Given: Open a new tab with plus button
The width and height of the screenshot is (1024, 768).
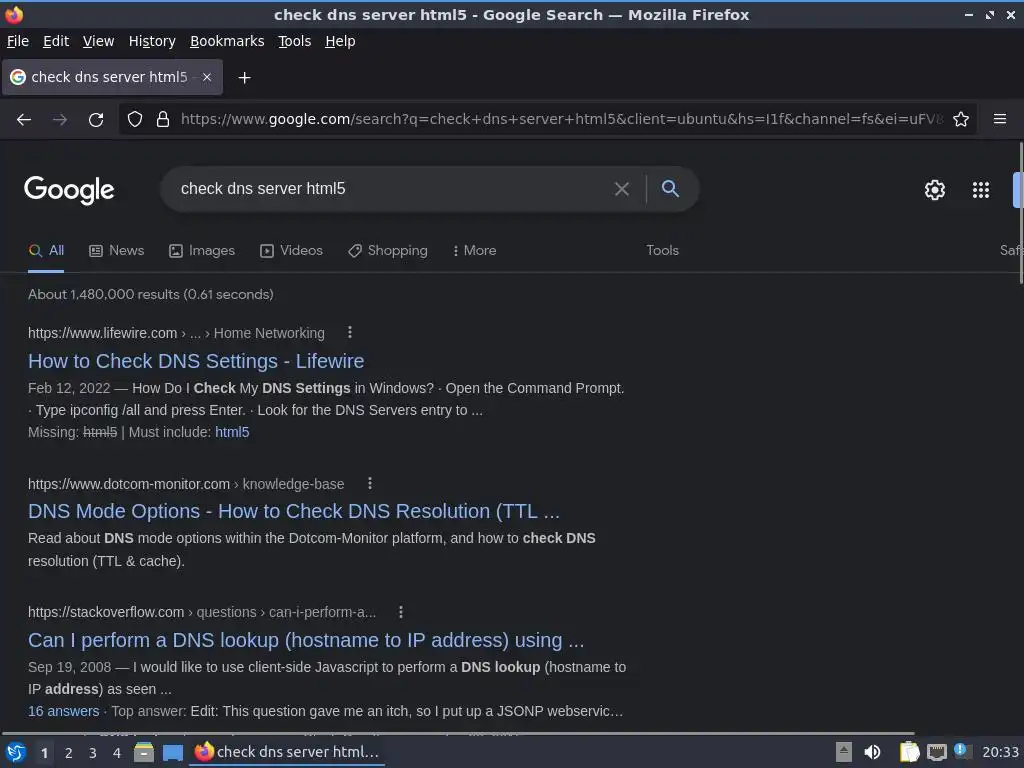Looking at the screenshot, I should point(244,78).
